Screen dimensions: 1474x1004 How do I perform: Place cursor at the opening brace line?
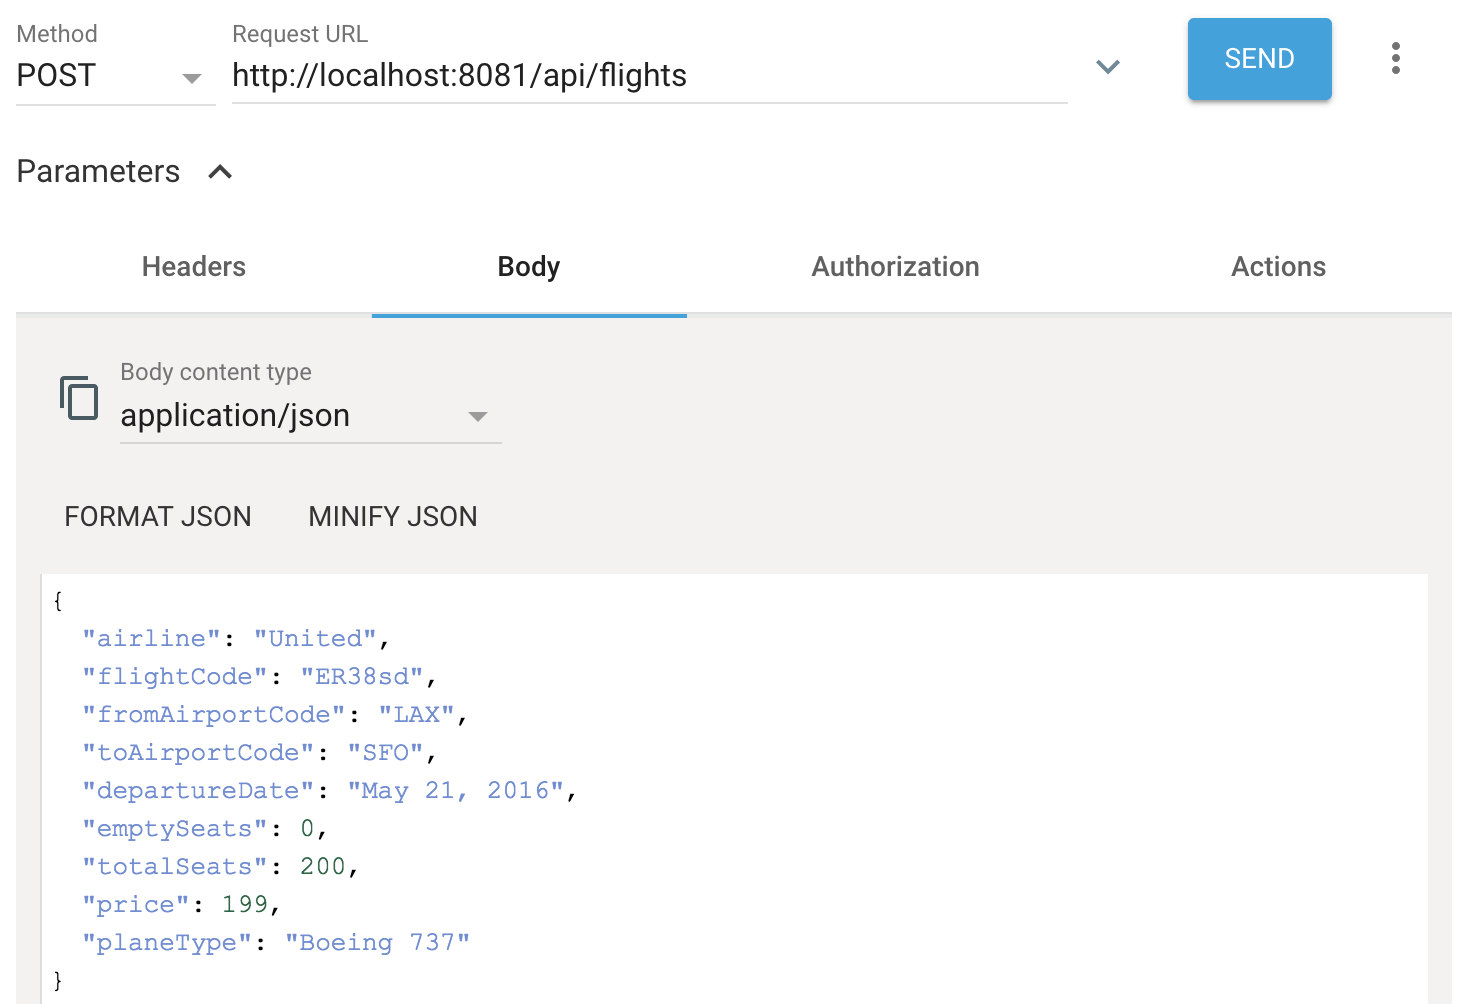pyautogui.click(x=58, y=600)
